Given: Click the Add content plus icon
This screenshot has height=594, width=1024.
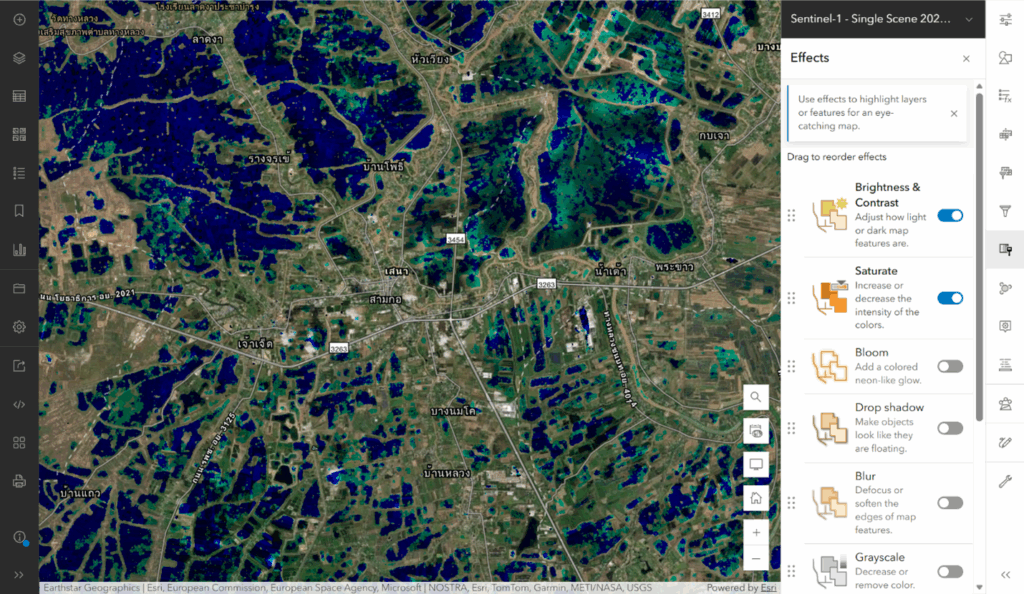Looking at the screenshot, I should point(19,19).
